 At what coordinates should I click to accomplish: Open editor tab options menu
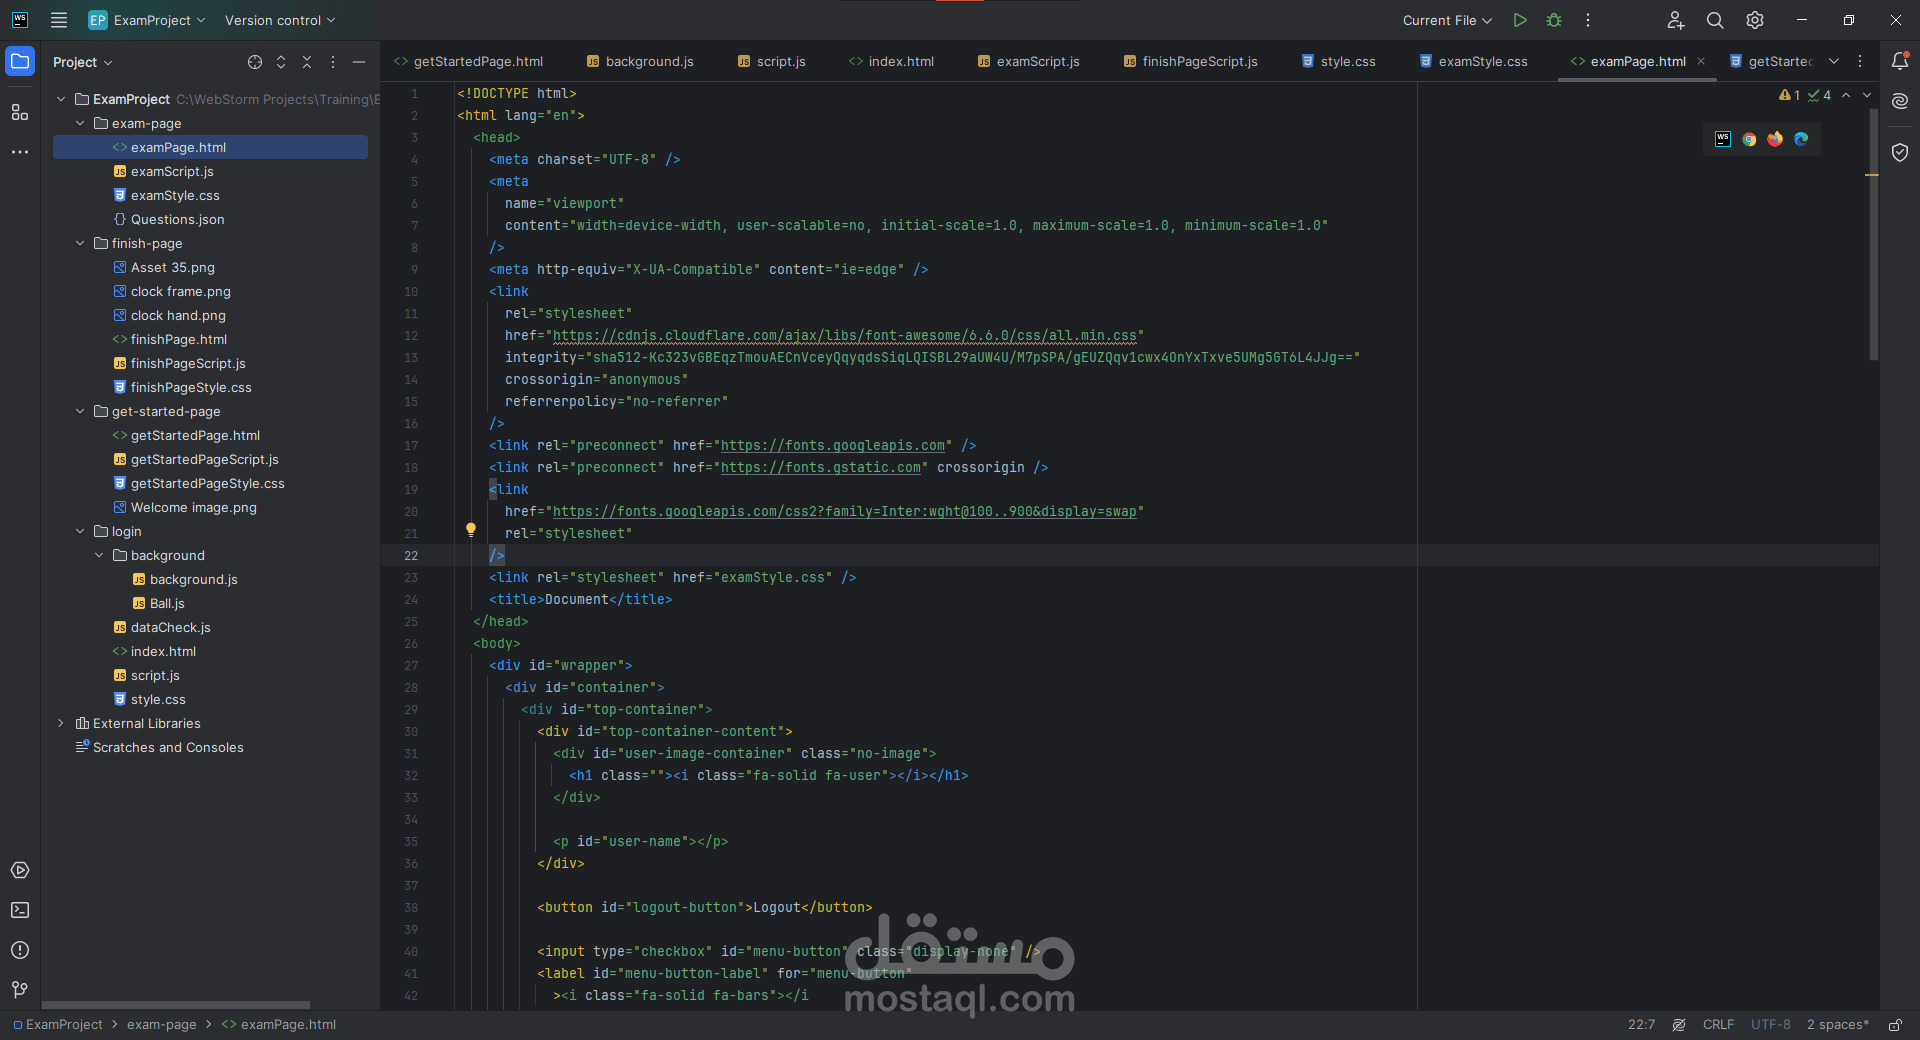coord(1860,61)
